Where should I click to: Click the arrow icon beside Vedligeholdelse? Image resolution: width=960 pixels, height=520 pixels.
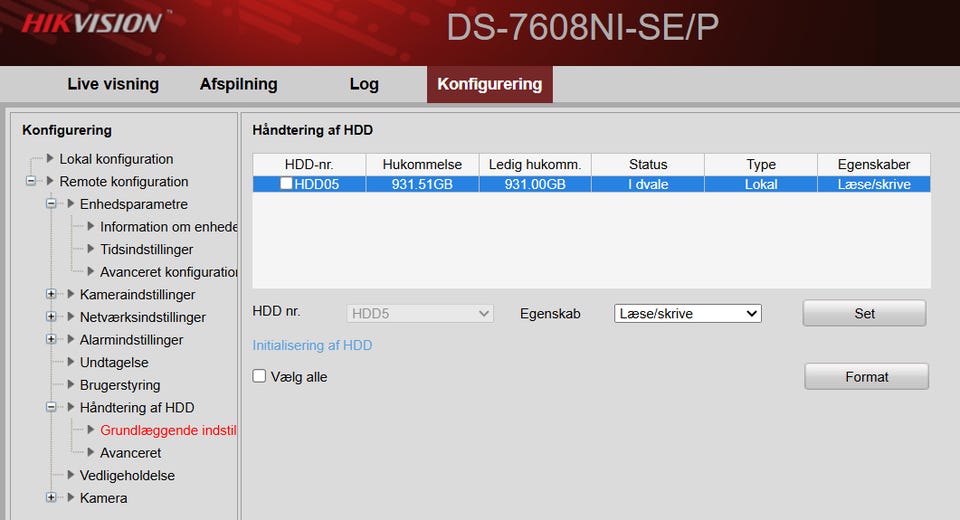pyautogui.click(x=70, y=475)
